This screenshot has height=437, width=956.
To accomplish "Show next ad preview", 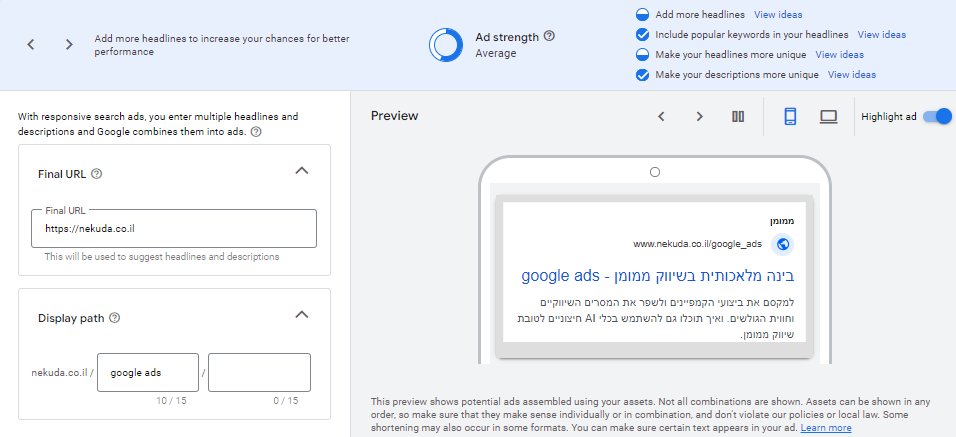I will tap(699, 116).
